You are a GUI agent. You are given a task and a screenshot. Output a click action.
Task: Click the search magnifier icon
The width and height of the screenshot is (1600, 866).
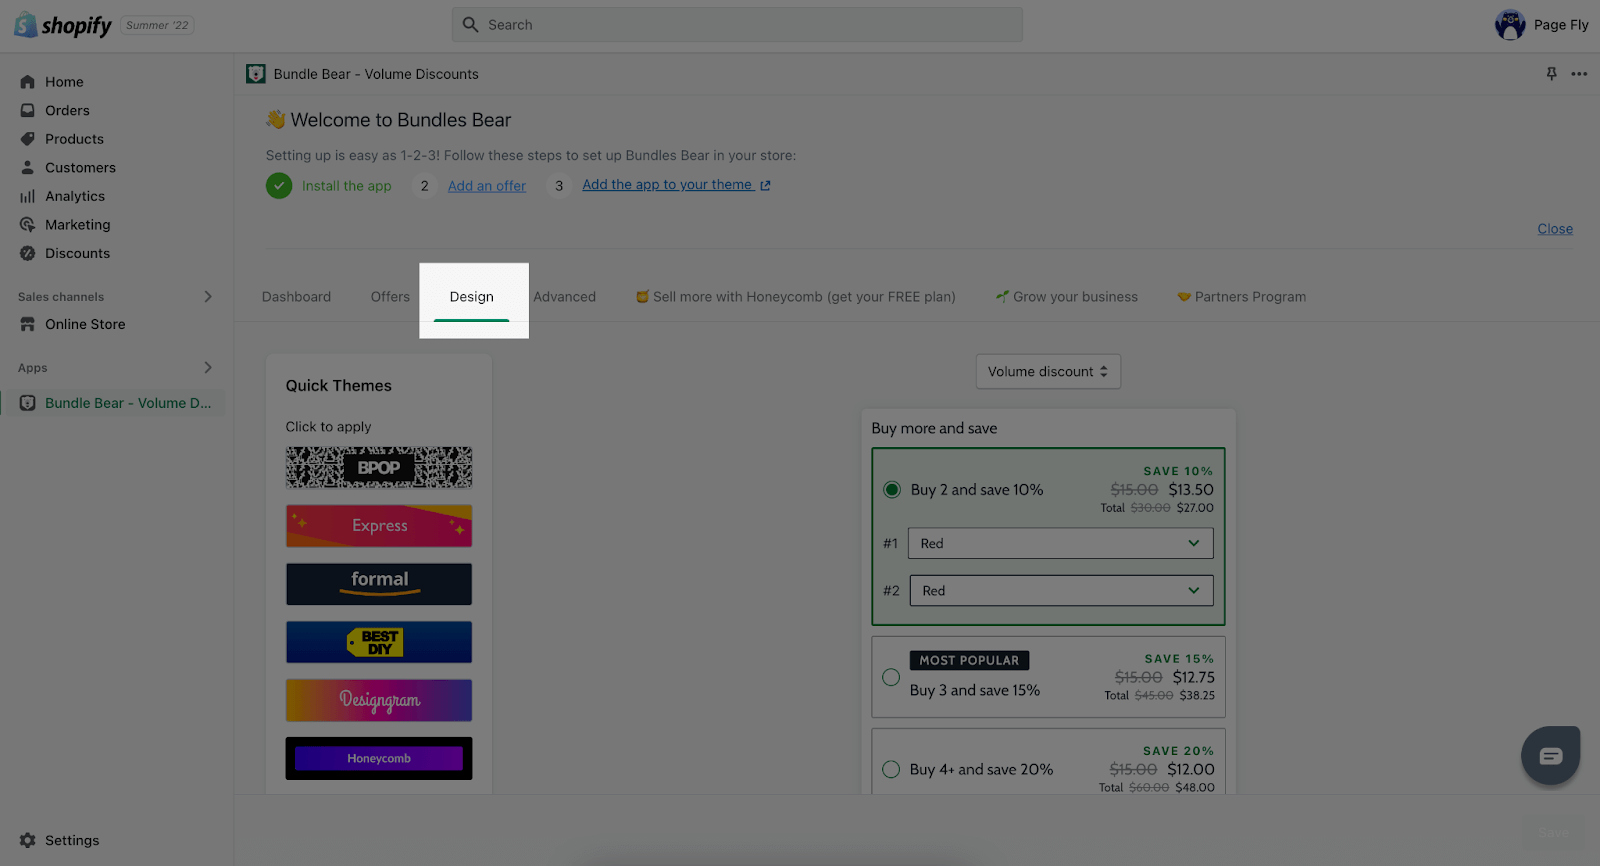point(471,25)
